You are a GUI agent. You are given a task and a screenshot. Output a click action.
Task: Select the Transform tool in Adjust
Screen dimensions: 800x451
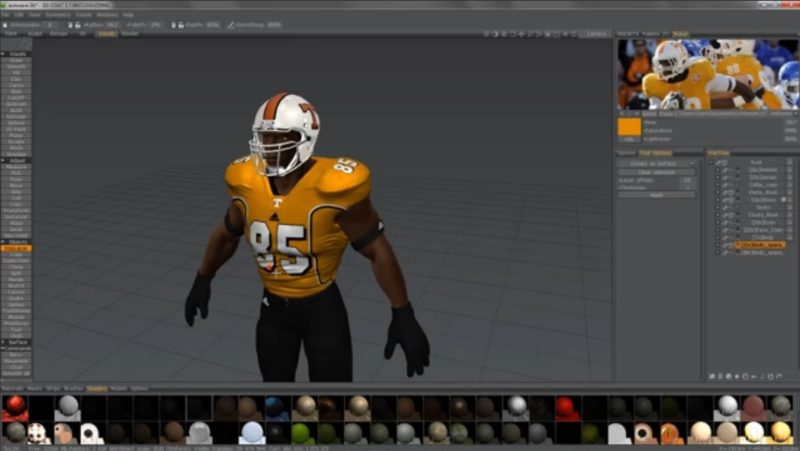coord(16,210)
